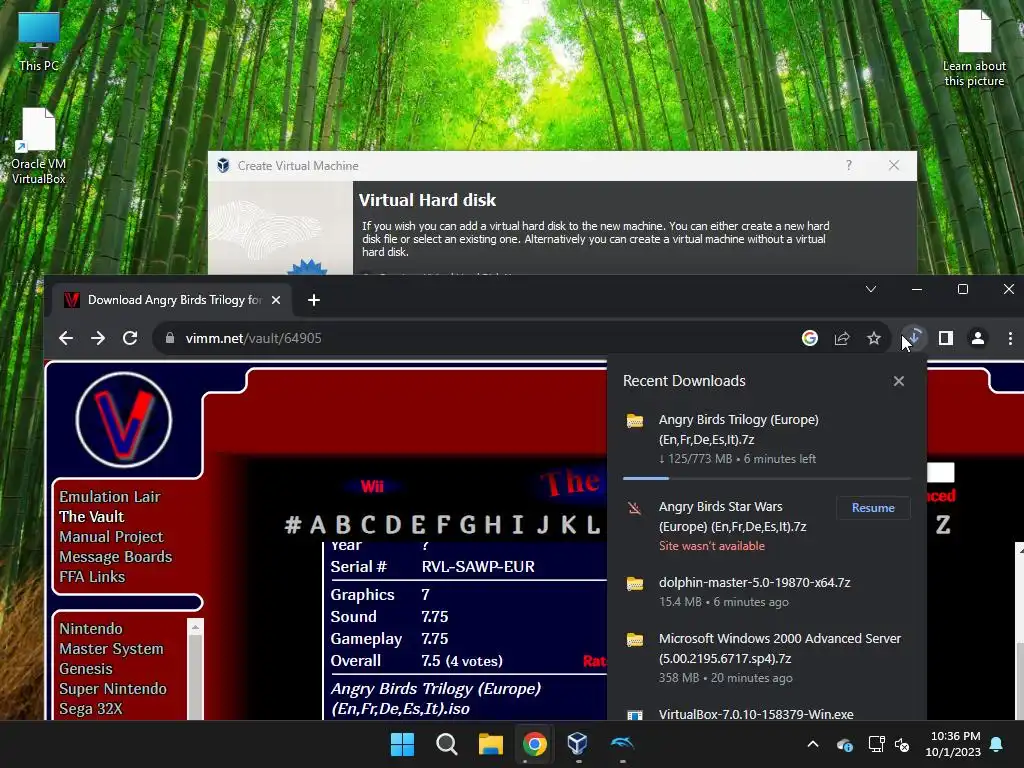Select Master System in sidebar

(x=111, y=648)
